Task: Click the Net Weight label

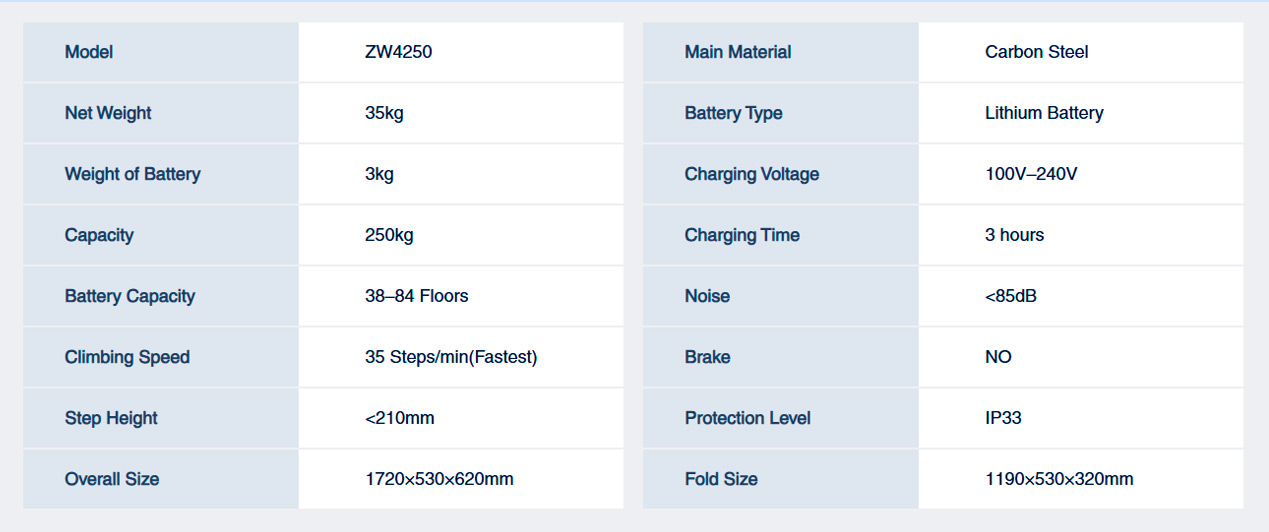Action: 108,113
